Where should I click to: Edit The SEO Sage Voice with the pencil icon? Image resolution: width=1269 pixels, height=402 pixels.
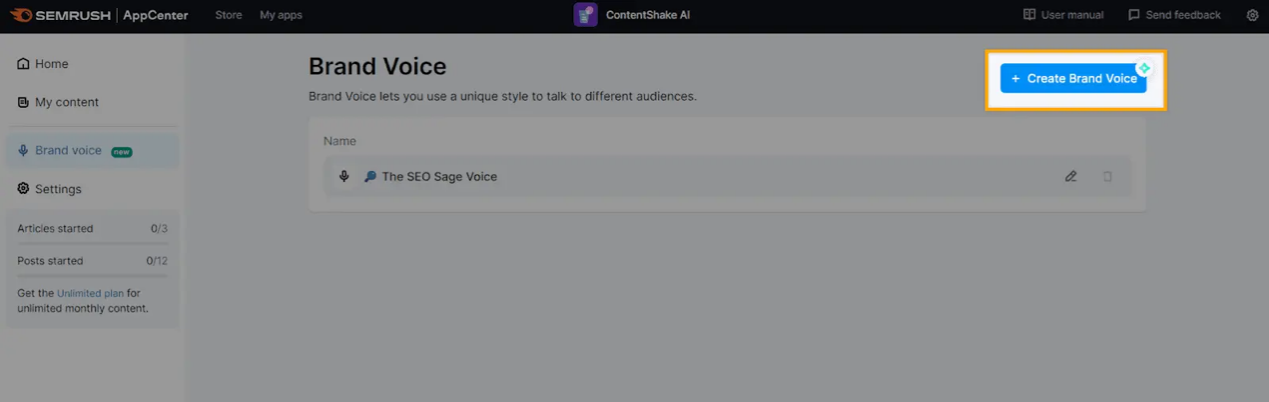point(1071,176)
